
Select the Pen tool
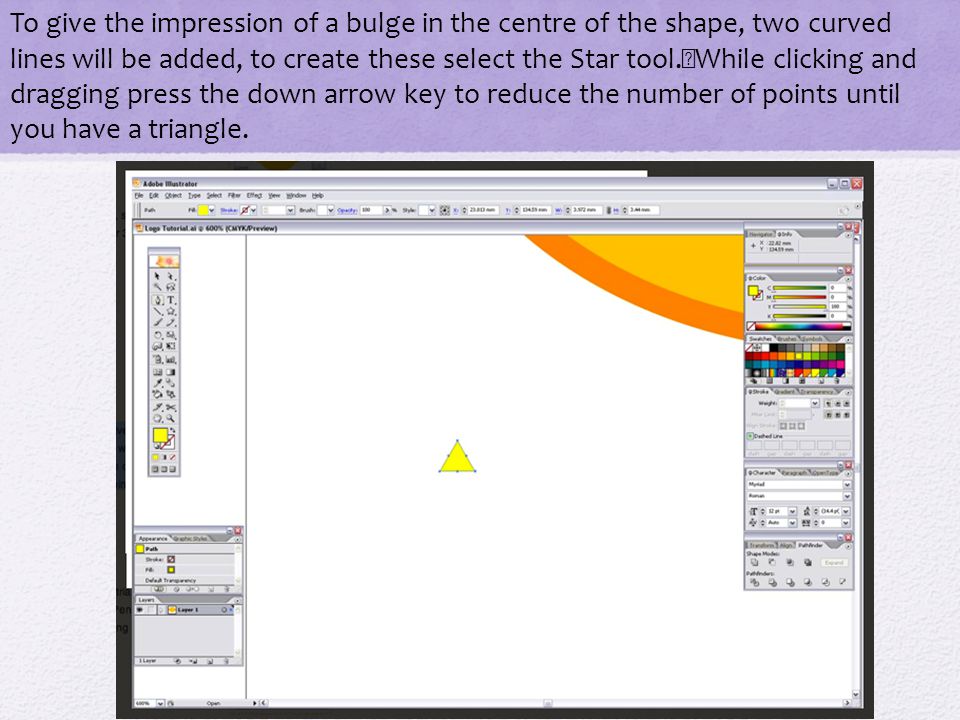point(157,300)
